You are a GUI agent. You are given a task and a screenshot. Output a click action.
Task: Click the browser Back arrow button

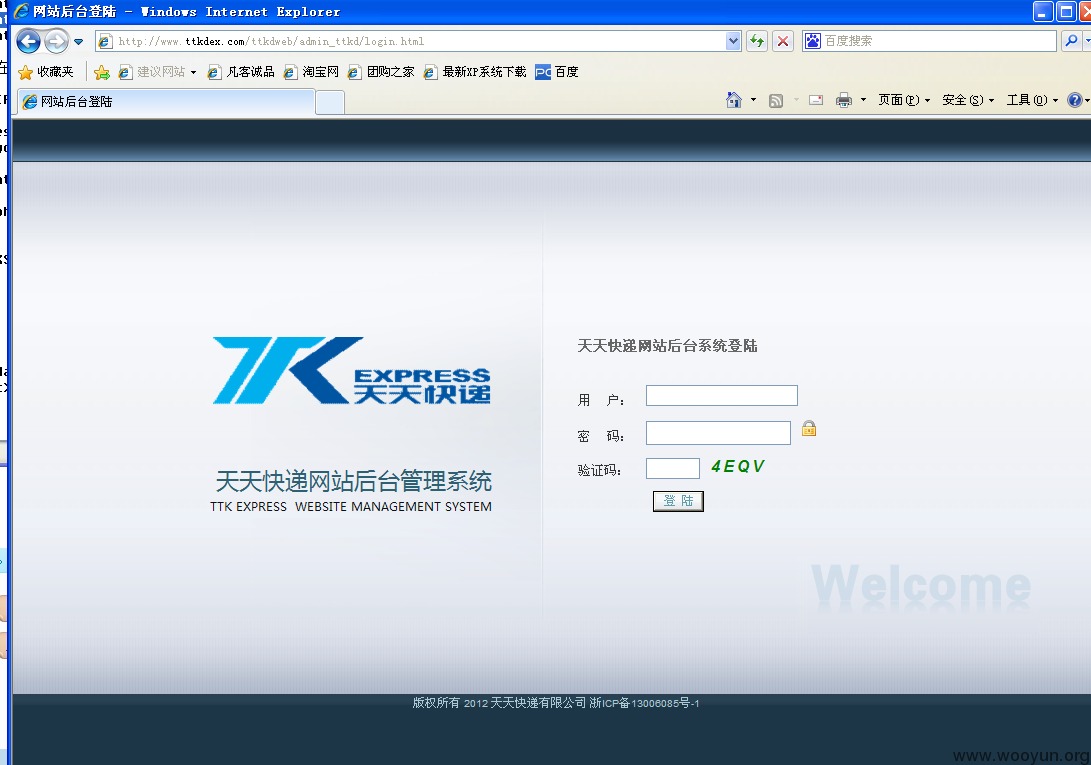(x=28, y=41)
